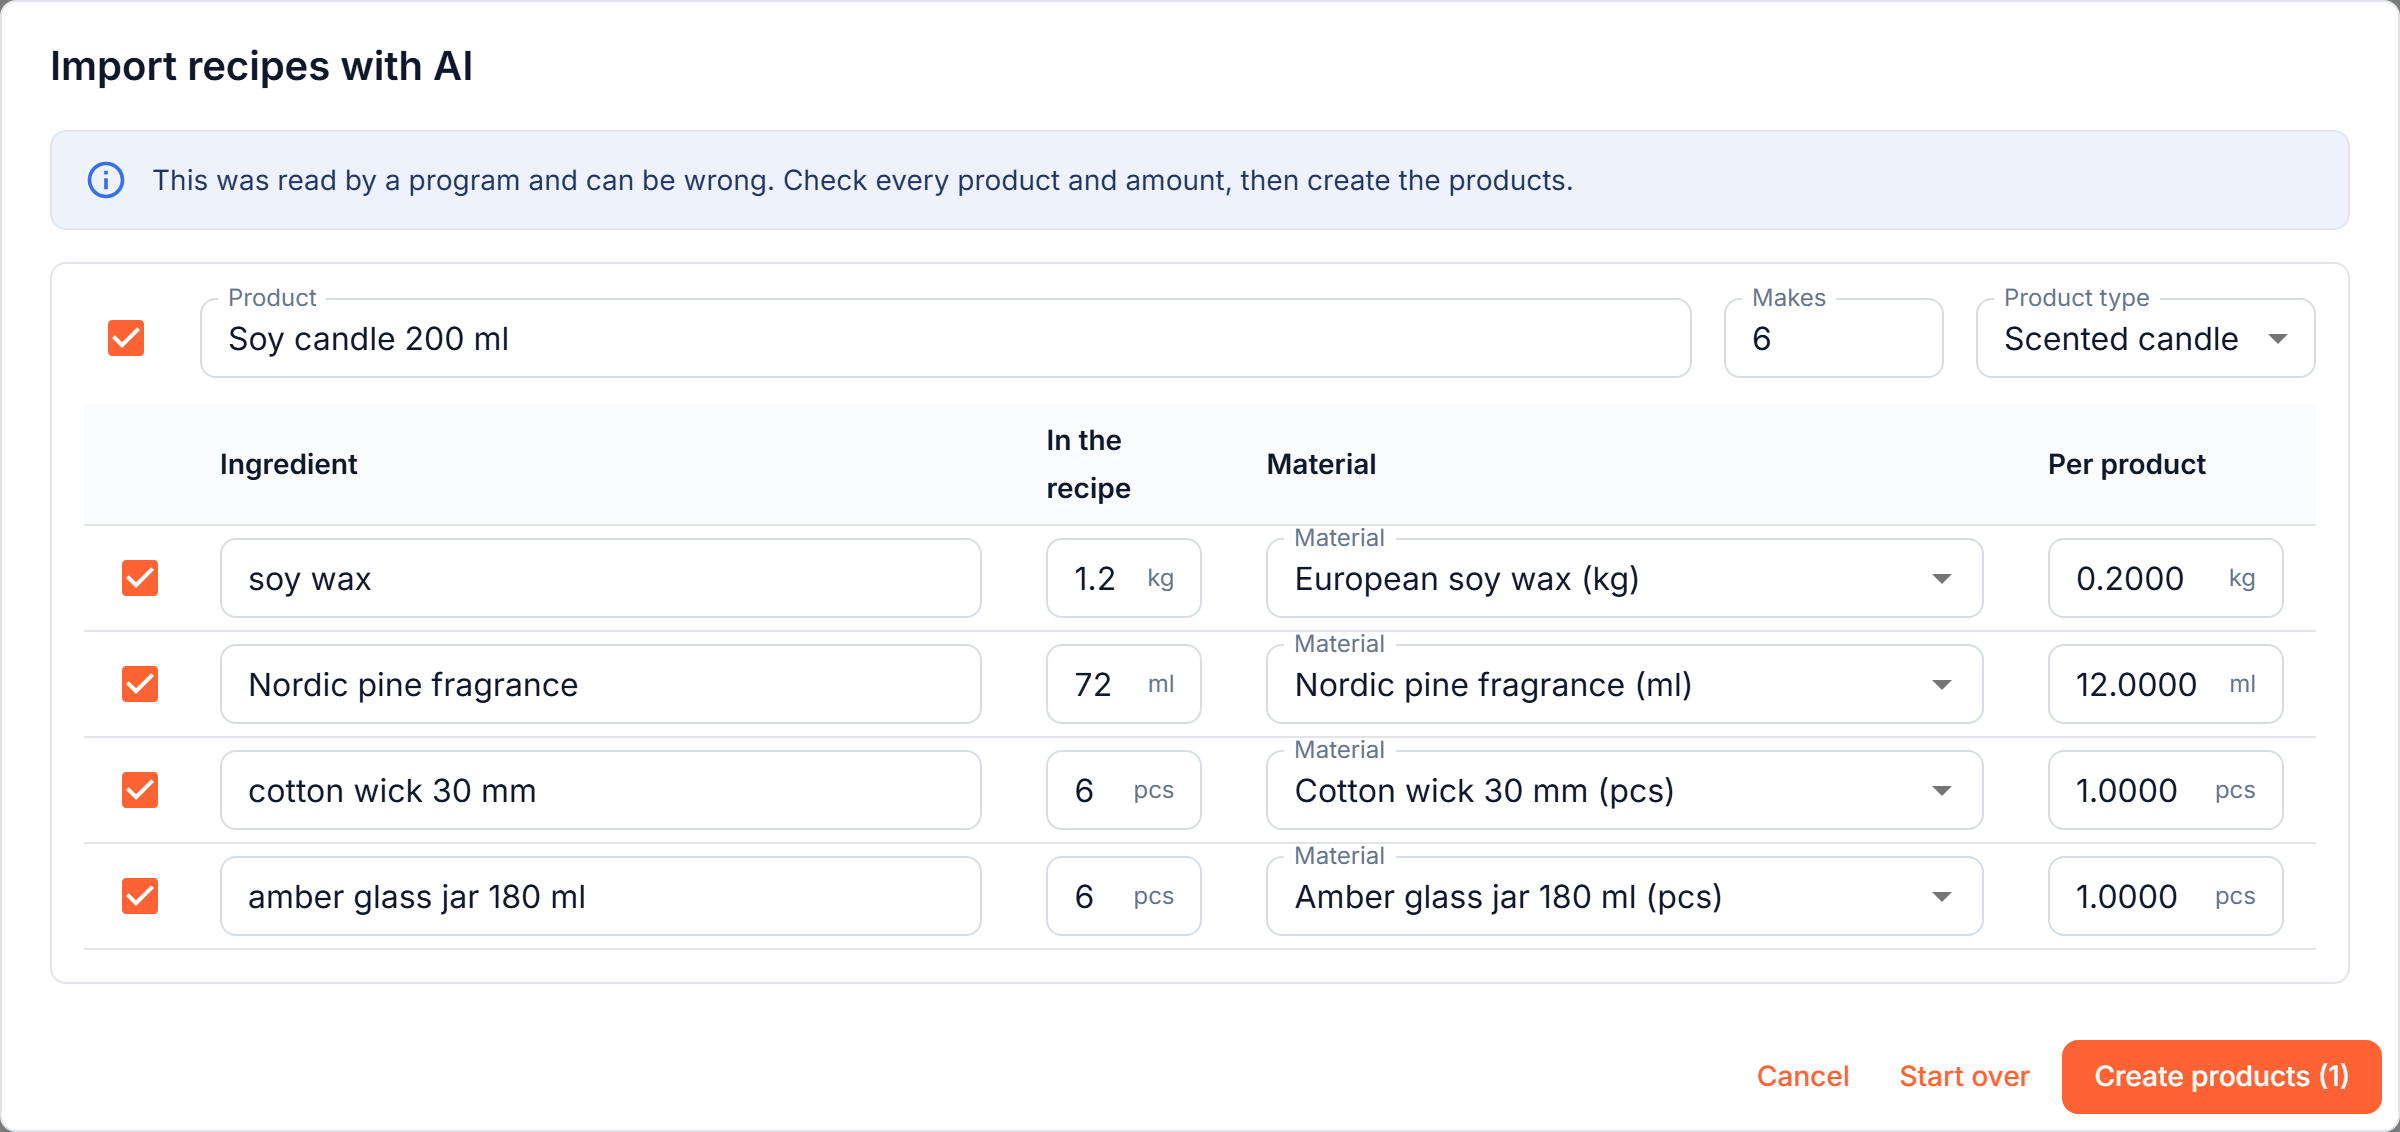Click Create products (1) button
Viewport: 2400px width, 1132px height.
2221,1076
